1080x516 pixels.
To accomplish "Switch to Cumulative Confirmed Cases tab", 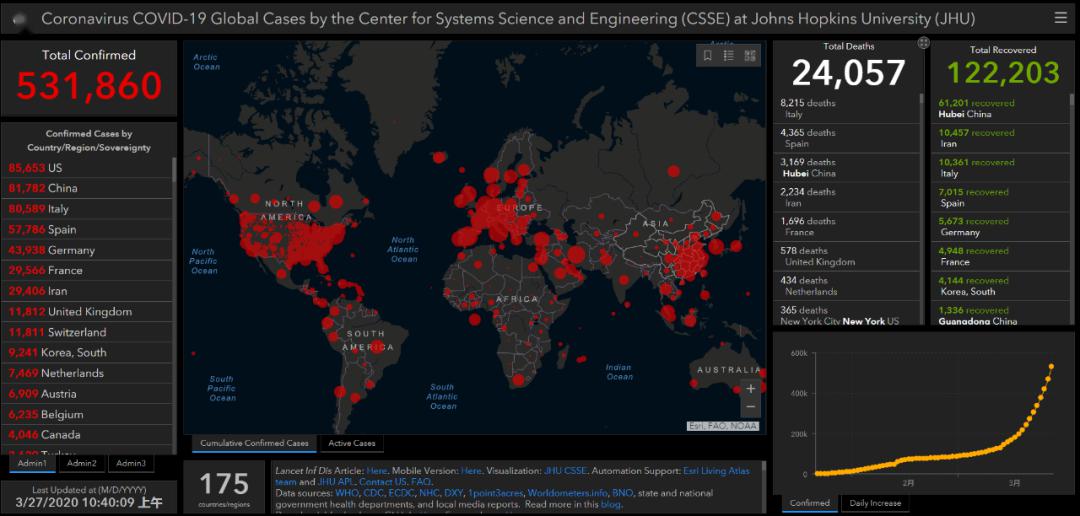I will coord(254,443).
